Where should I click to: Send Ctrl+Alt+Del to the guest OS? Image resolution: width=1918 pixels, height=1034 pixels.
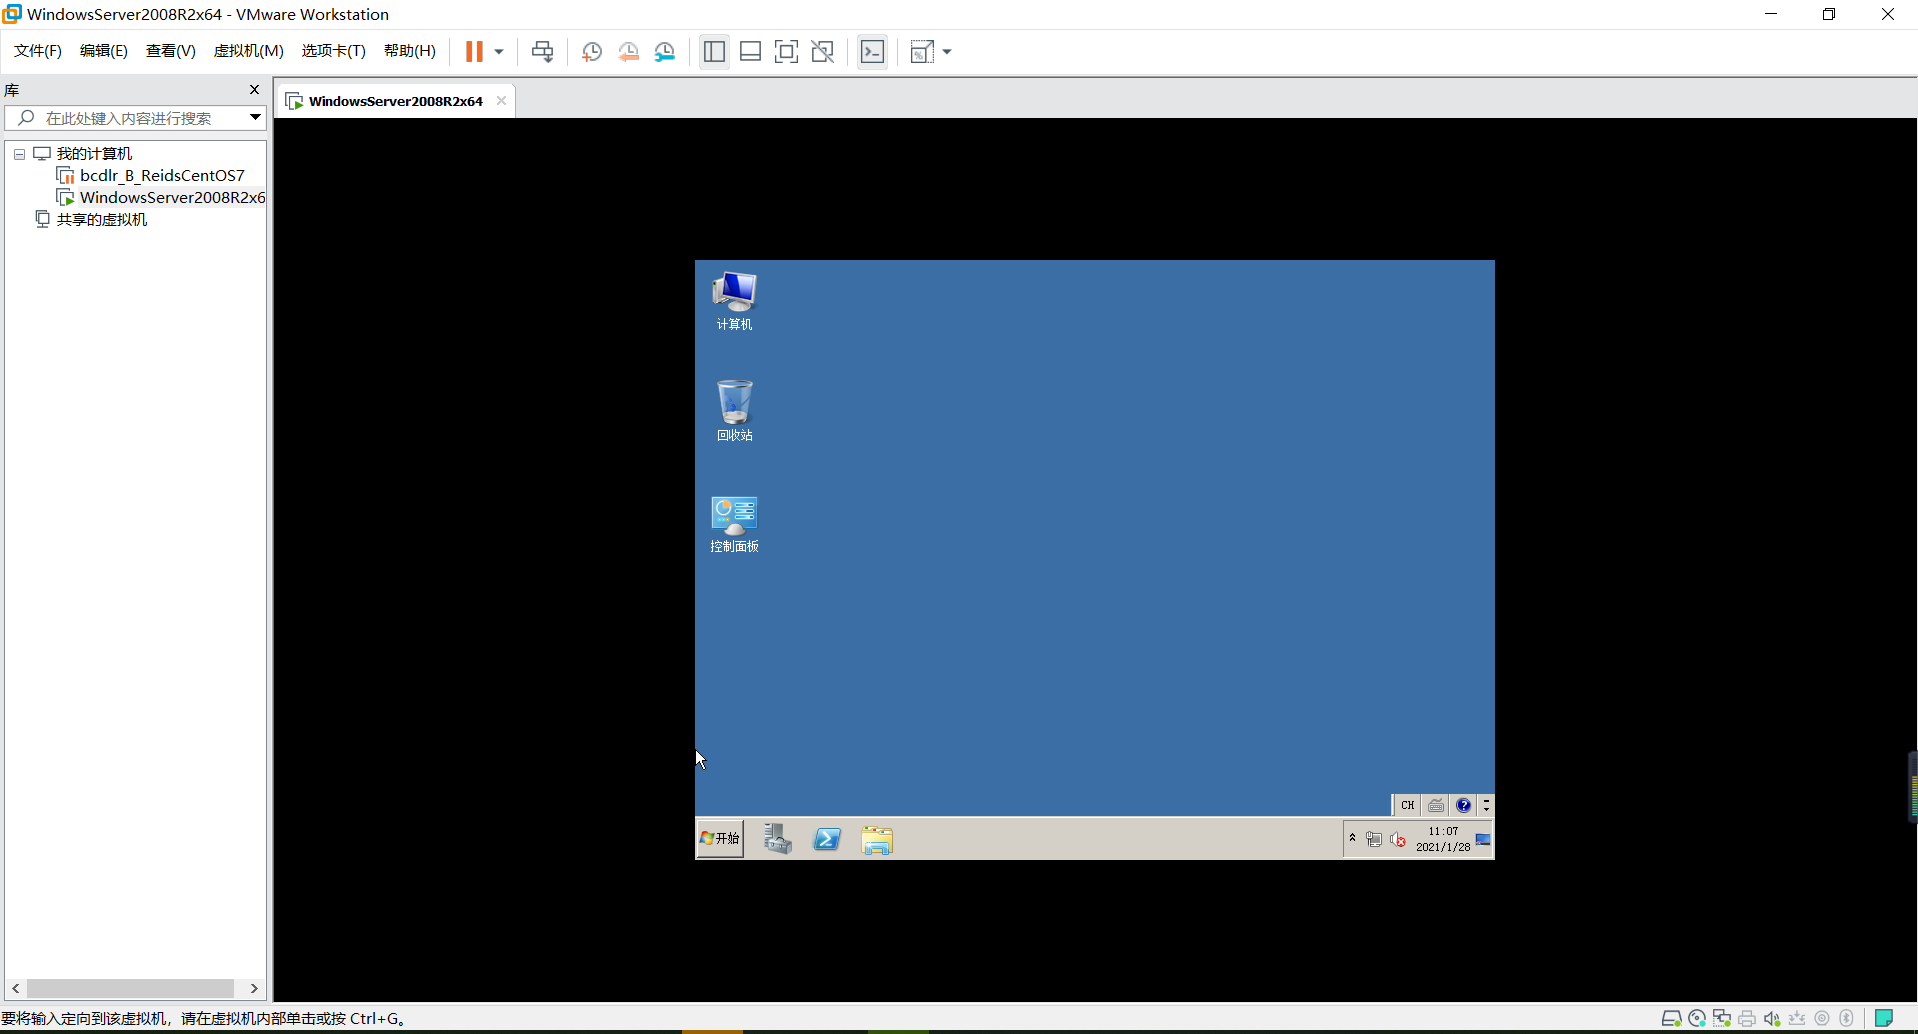tap(541, 51)
